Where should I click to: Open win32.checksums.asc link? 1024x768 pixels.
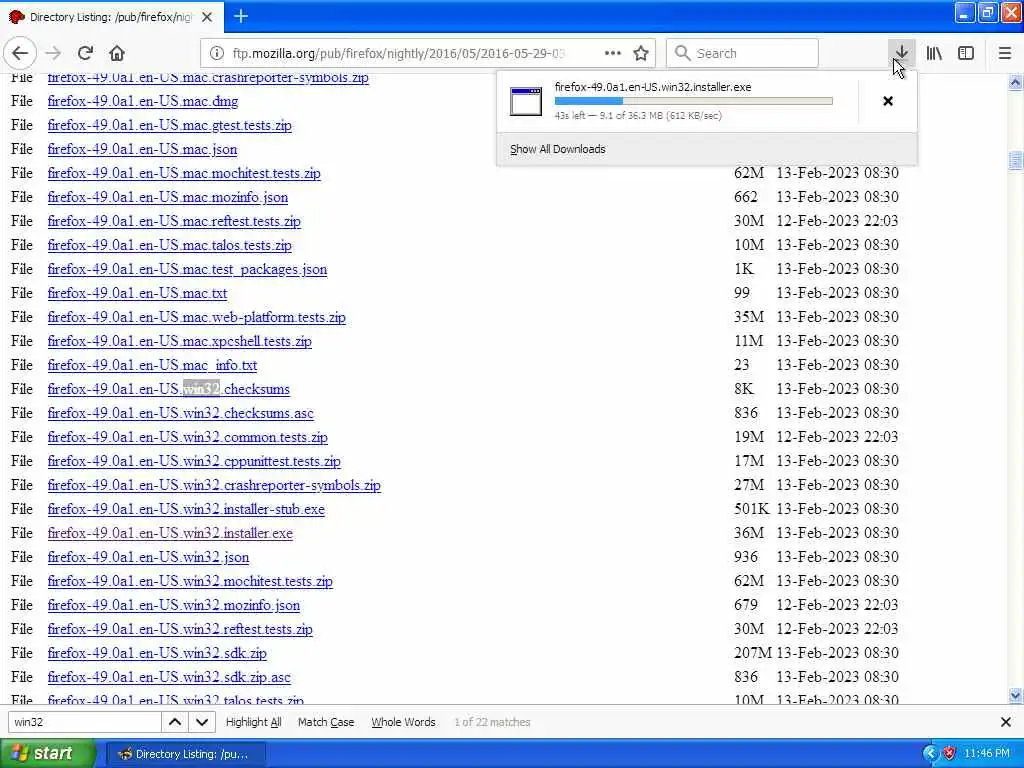(x=180, y=413)
